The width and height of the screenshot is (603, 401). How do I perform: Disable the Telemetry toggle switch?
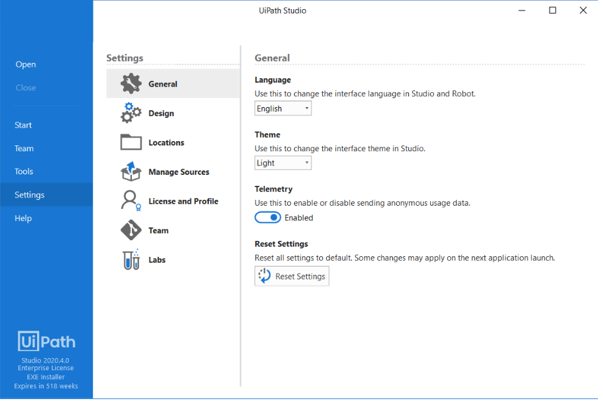coord(268,218)
